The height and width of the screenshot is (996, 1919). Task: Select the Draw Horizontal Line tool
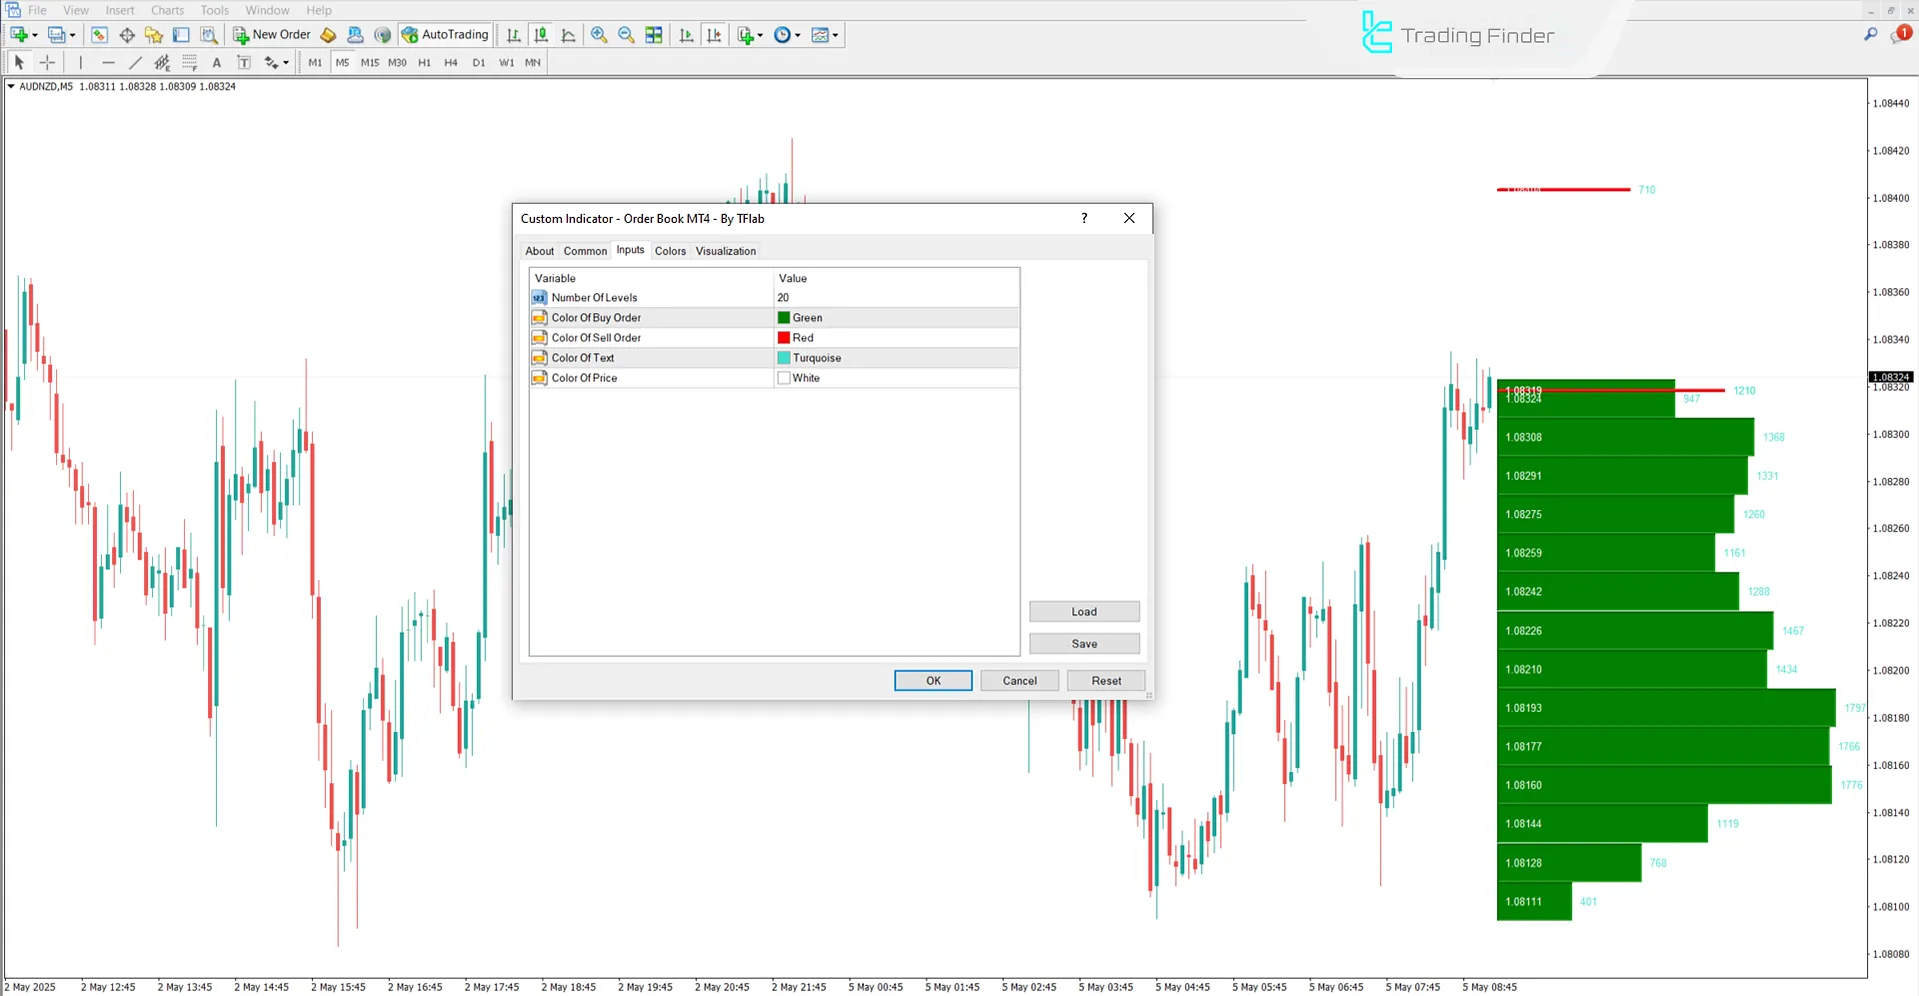point(108,62)
